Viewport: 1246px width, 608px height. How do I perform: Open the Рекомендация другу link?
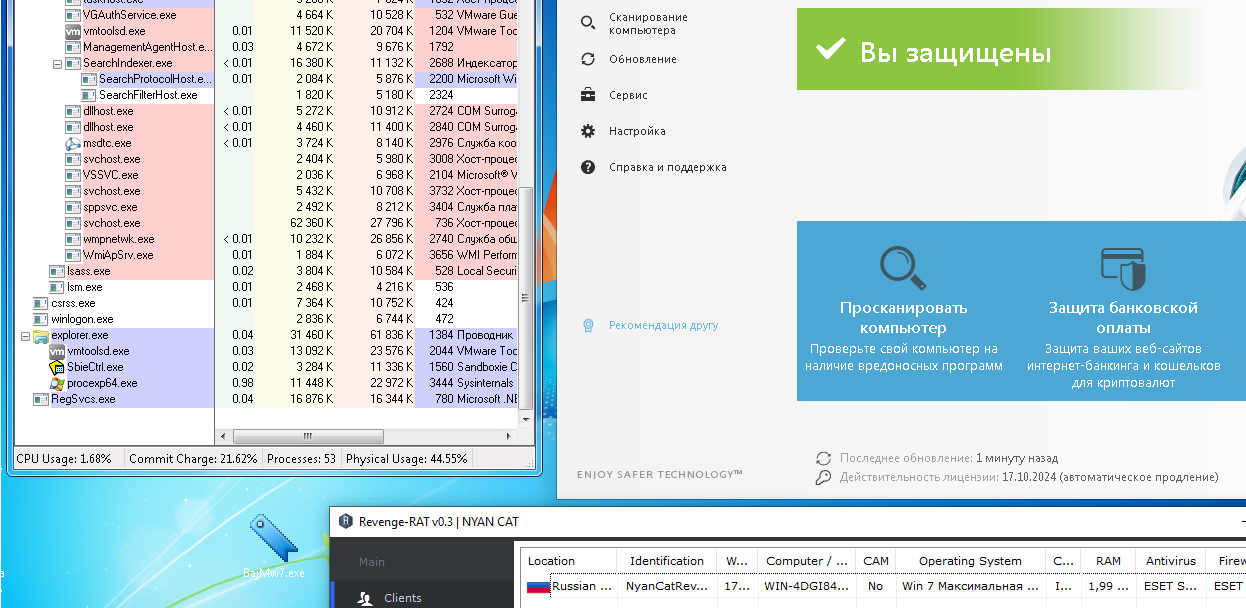click(x=663, y=325)
